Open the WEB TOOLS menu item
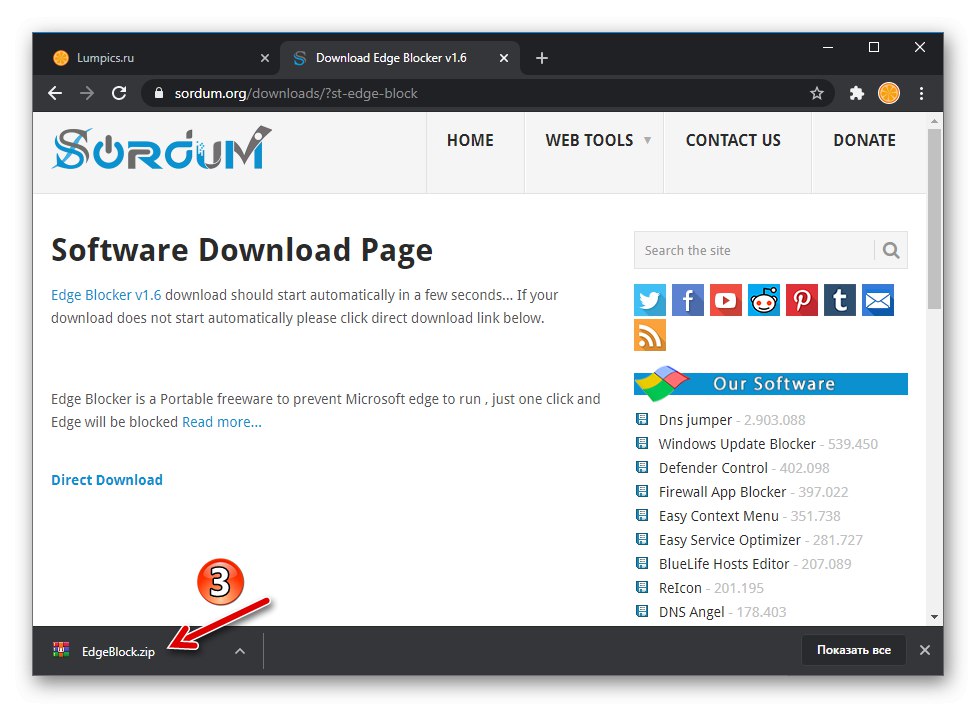The width and height of the screenshot is (976, 708). pos(589,141)
